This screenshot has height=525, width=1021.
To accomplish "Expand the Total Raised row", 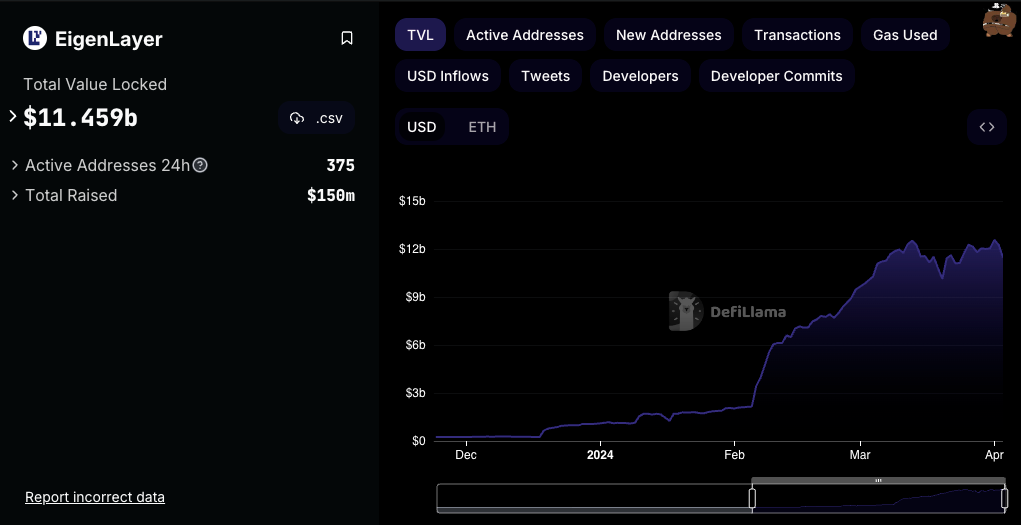I will point(15,195).
